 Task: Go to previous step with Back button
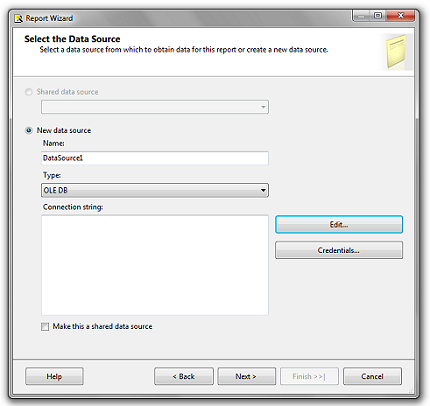(x=184, y=376)
